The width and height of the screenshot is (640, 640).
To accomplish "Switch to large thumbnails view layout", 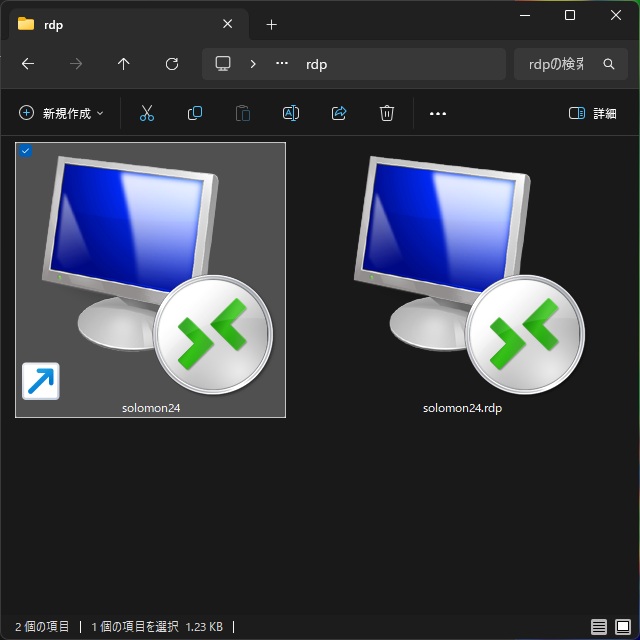I will pyautogui.click(x=621, y=627).
